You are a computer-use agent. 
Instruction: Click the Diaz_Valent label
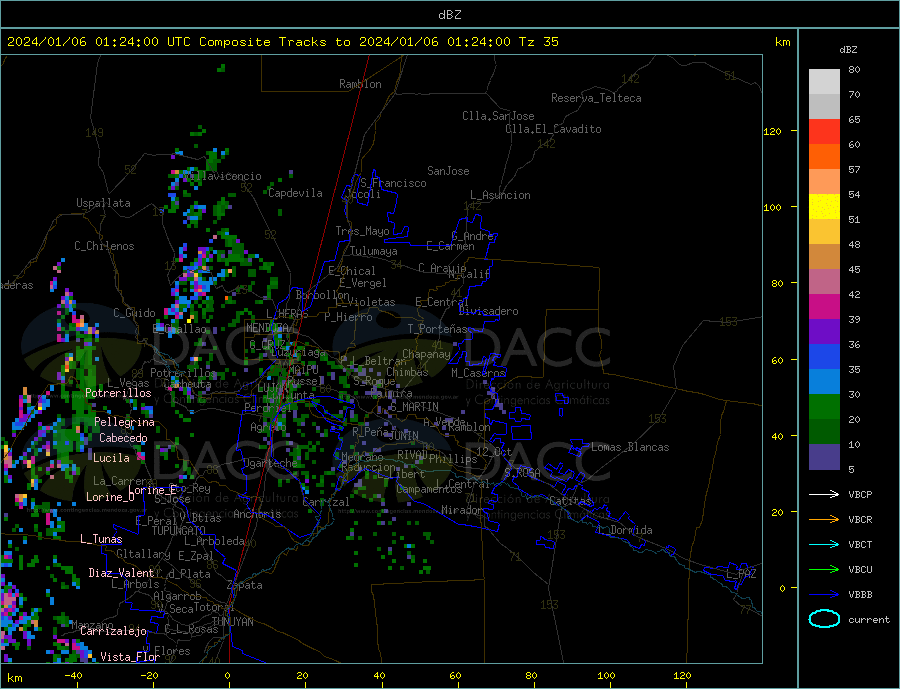coord(121,572)
